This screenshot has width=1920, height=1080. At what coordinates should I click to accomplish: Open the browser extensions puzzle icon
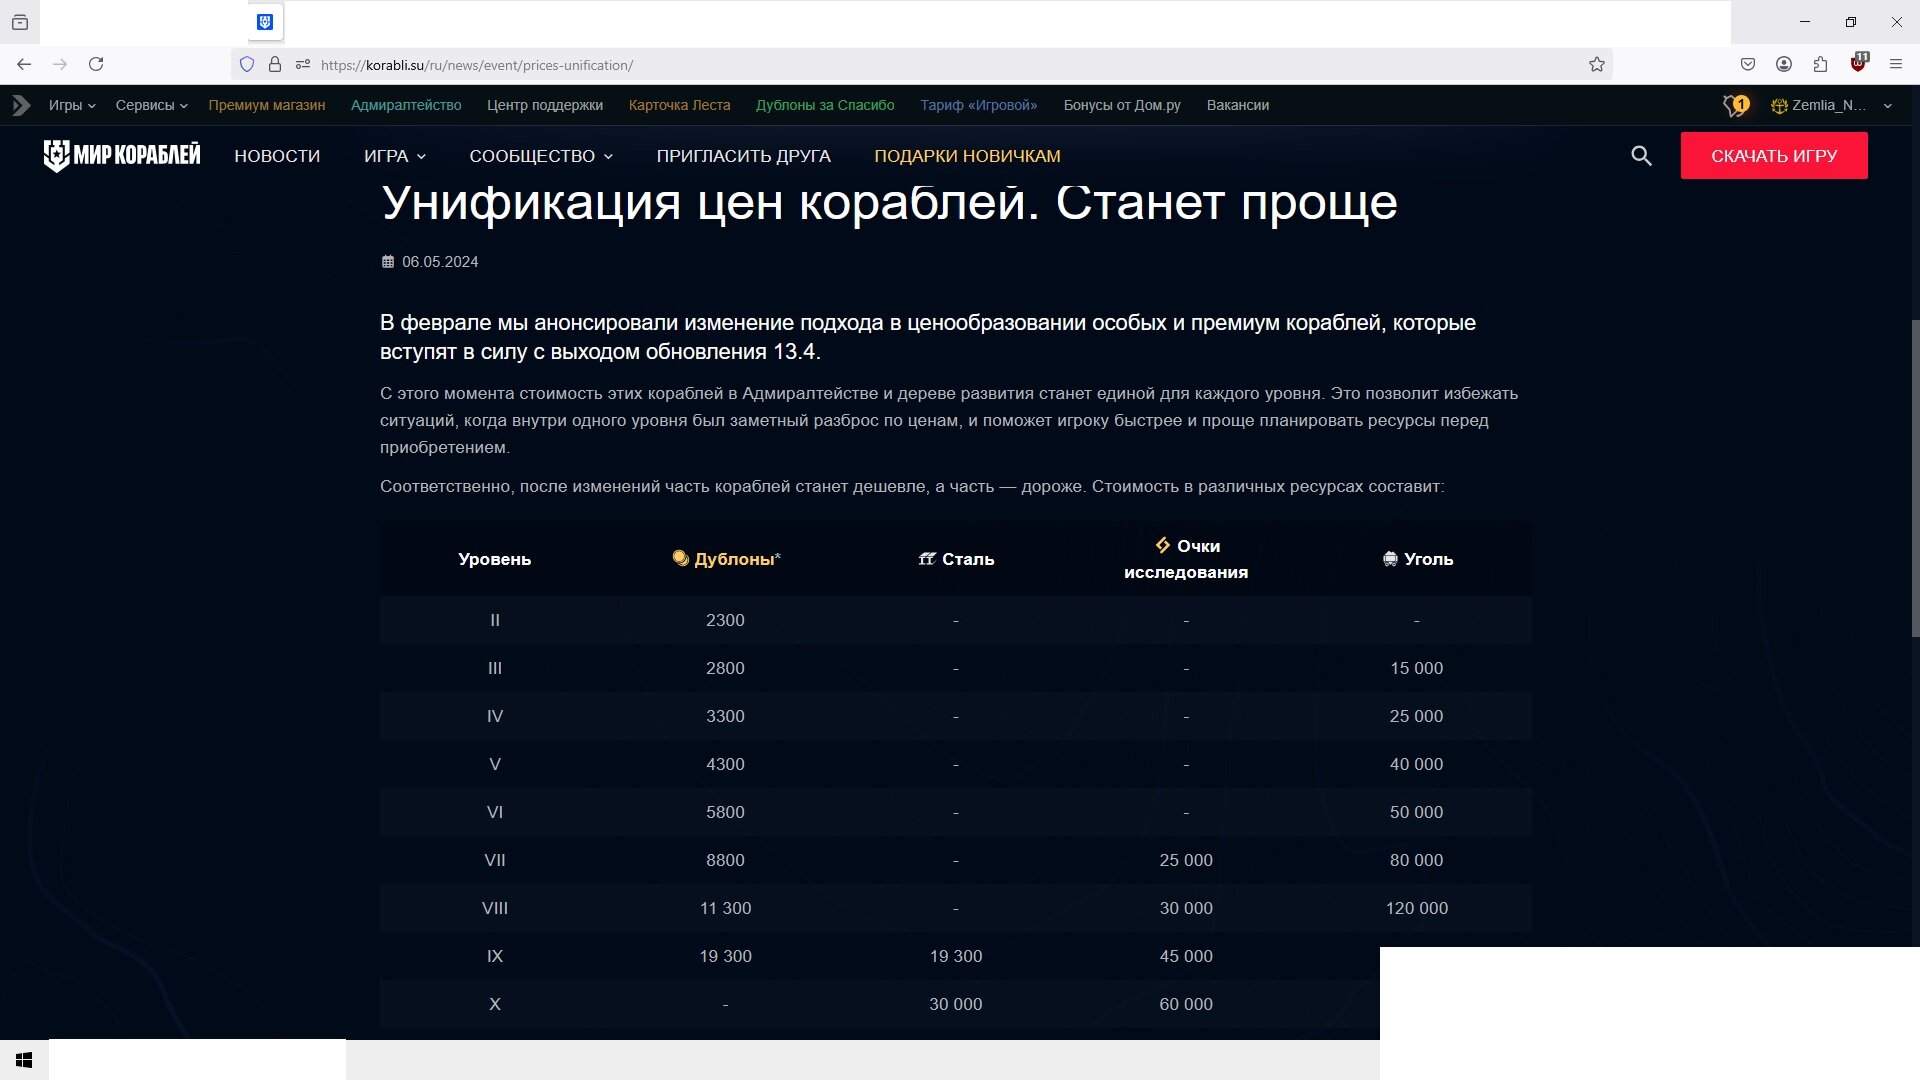pos(1820,64)
